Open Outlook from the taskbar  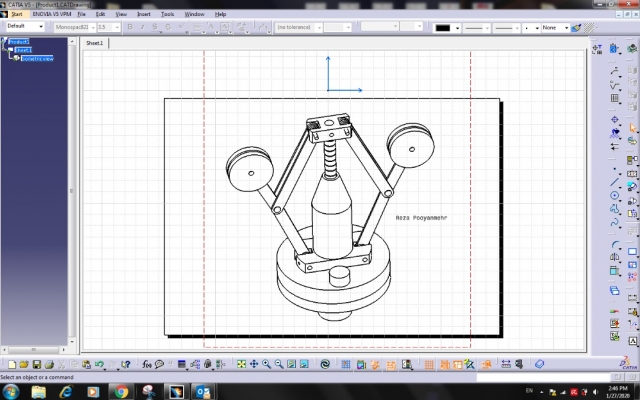(203, 392)
